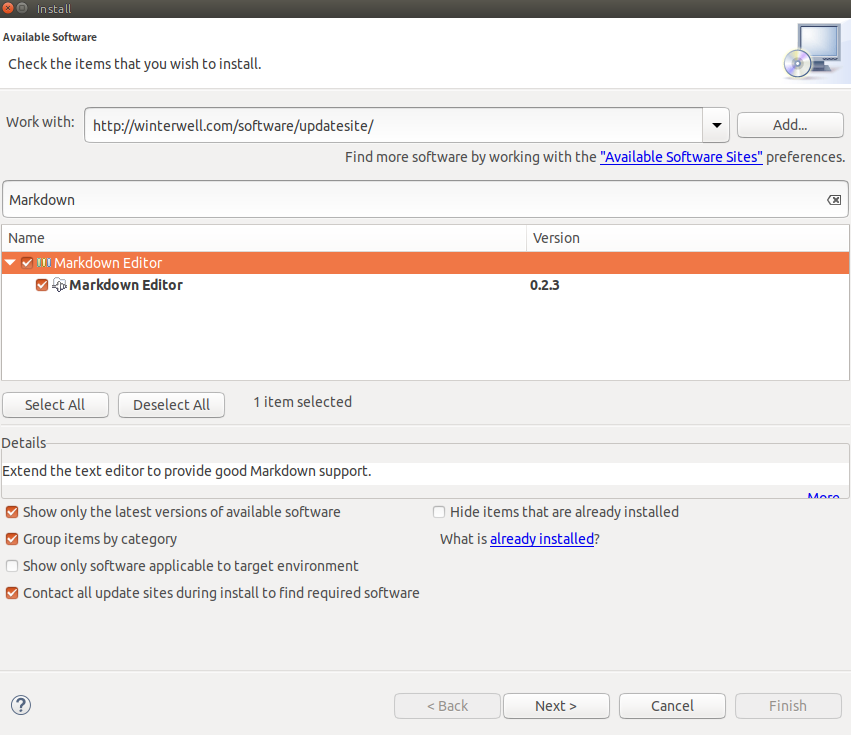Disable Show only the latest versions option

(x=11, y=511)
